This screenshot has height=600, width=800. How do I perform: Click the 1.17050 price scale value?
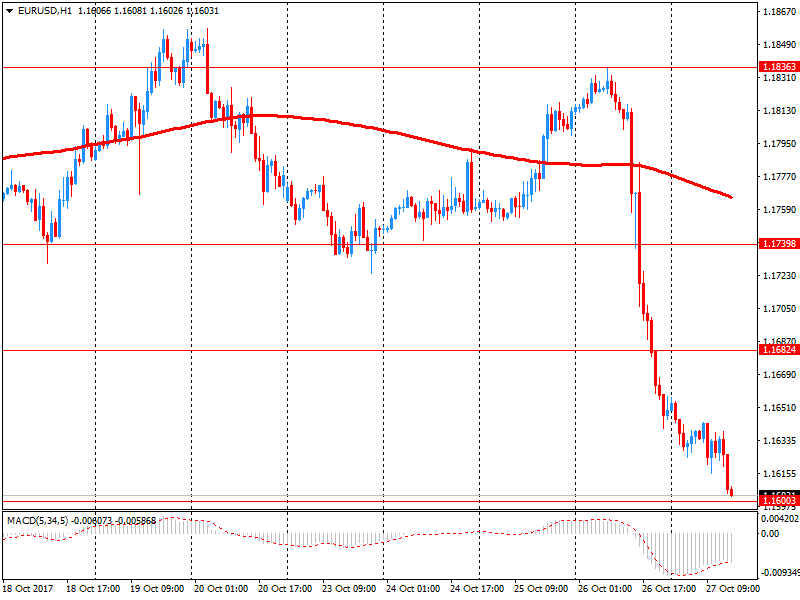coord(779,309)
